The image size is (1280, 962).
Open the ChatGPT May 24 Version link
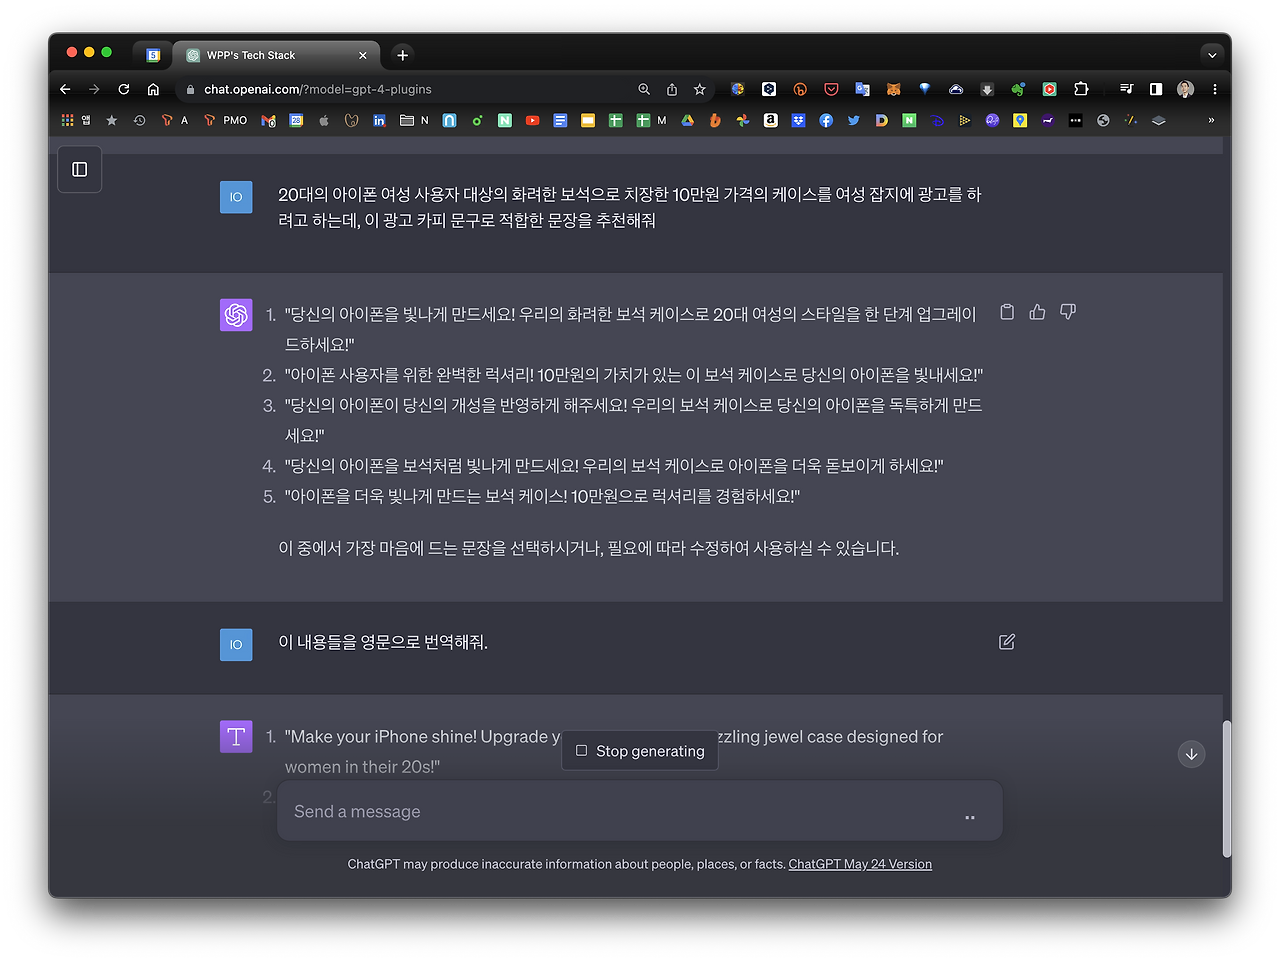[x=860, y=864]
